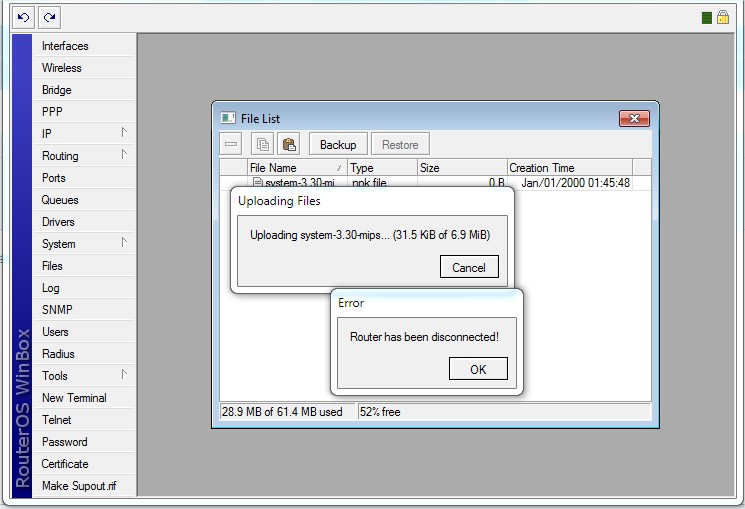Viewport: 745px width, 509px height.
Task: Click the remove (minus) file icon
Action: click(232, 145)
